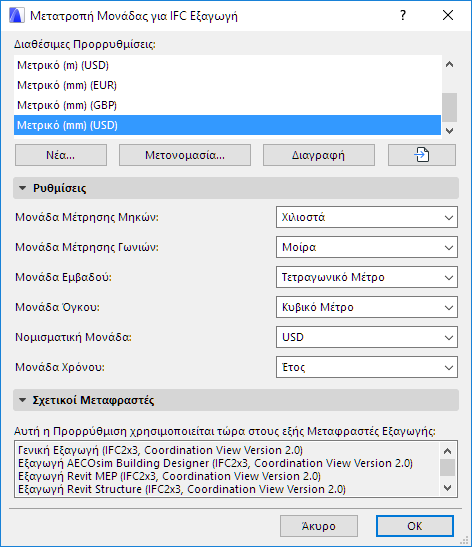Open the Νομισματική Μονάδα dropdown
The image size is (472, 547).
(367, 337)
